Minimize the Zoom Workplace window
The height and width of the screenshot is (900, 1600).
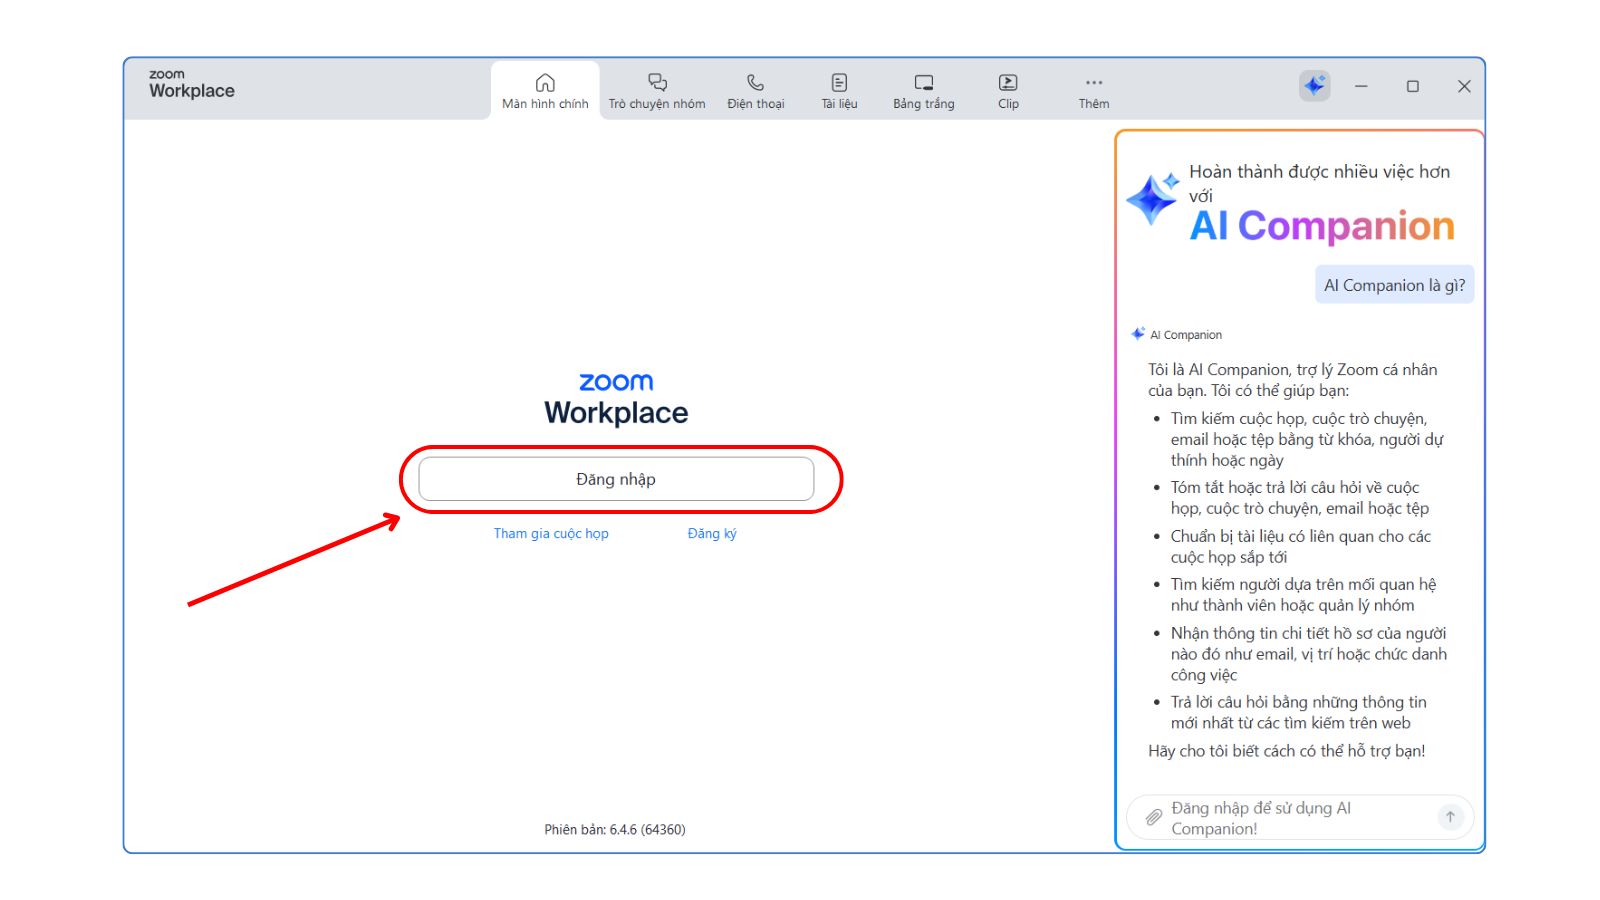1361,86
